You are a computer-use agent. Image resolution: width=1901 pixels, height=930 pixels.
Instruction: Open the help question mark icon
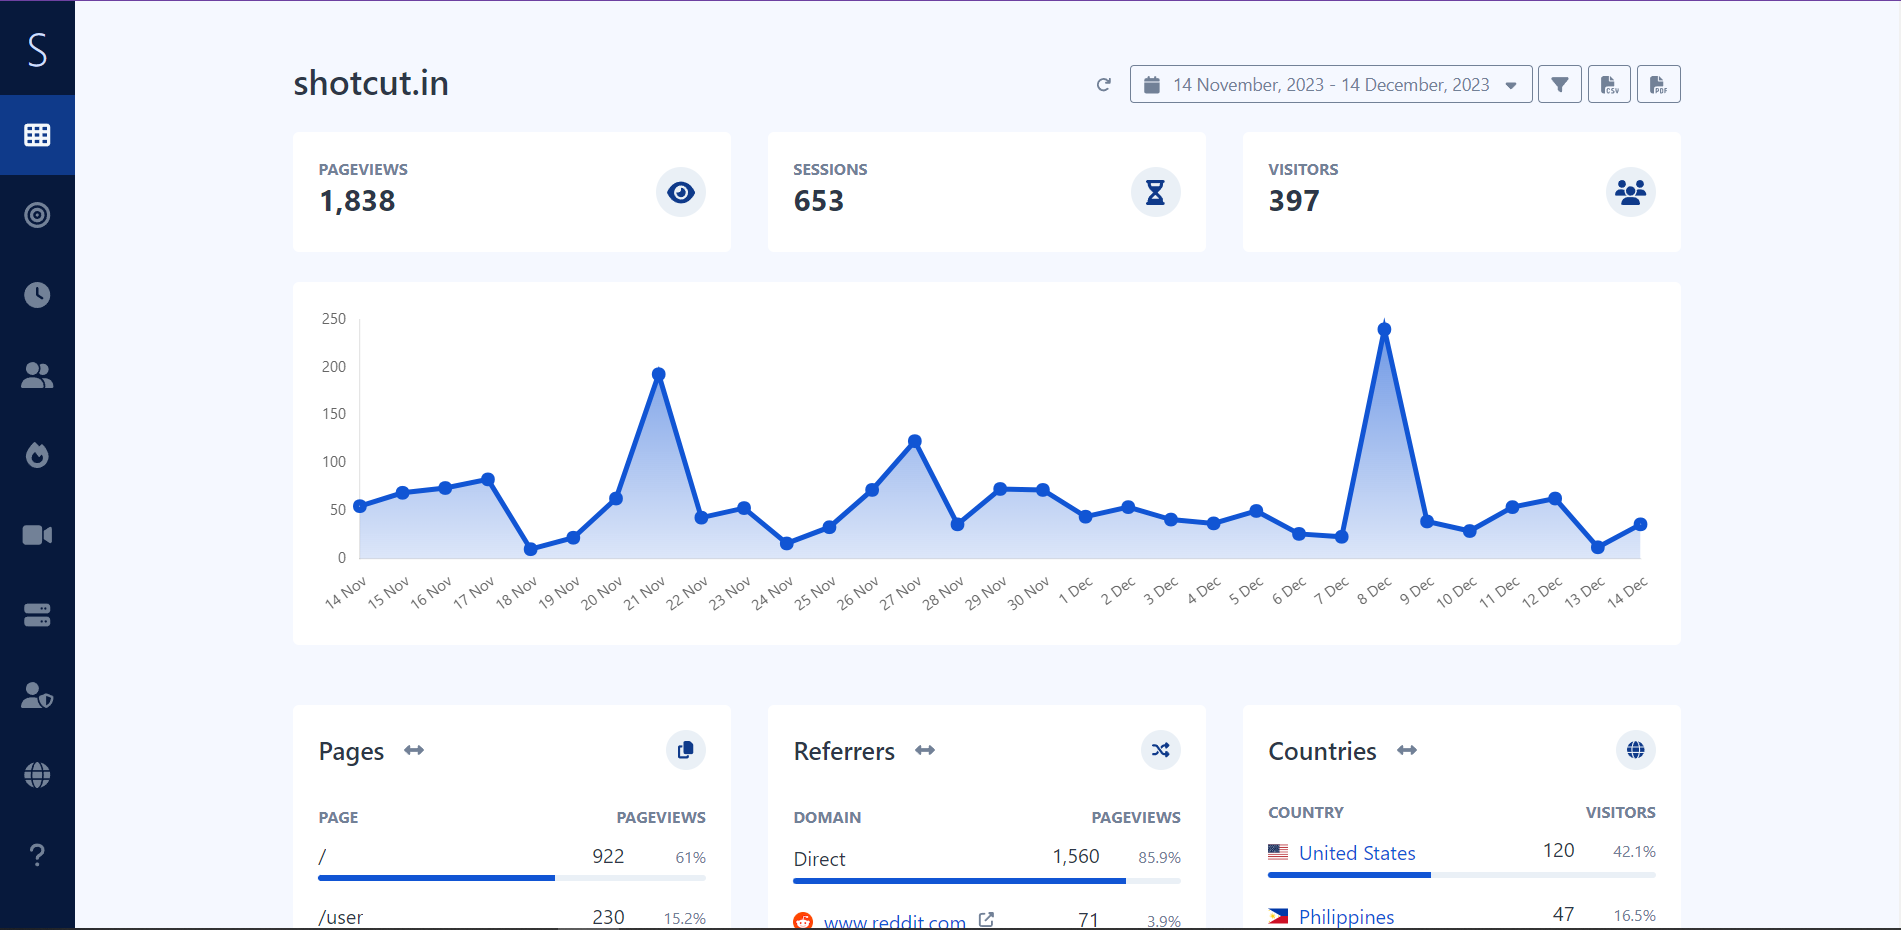(37, 855)
